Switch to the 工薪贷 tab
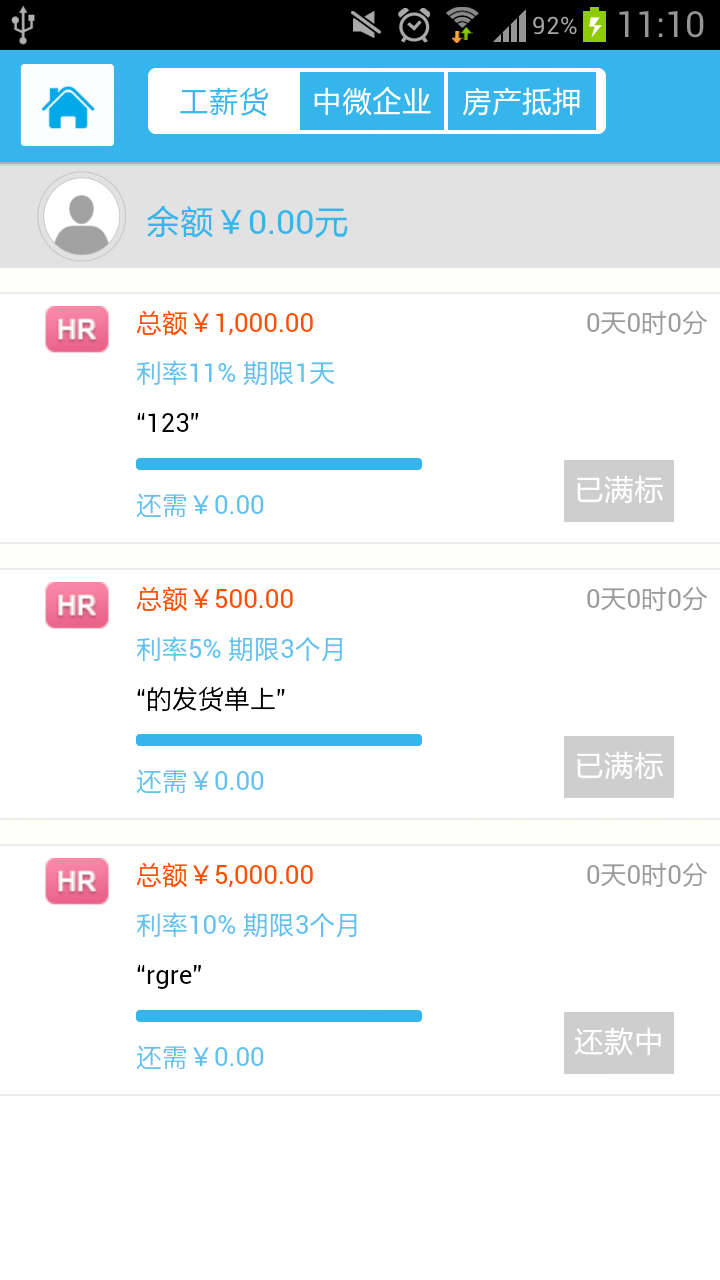 pyautogui.click(x=224, y=101)
